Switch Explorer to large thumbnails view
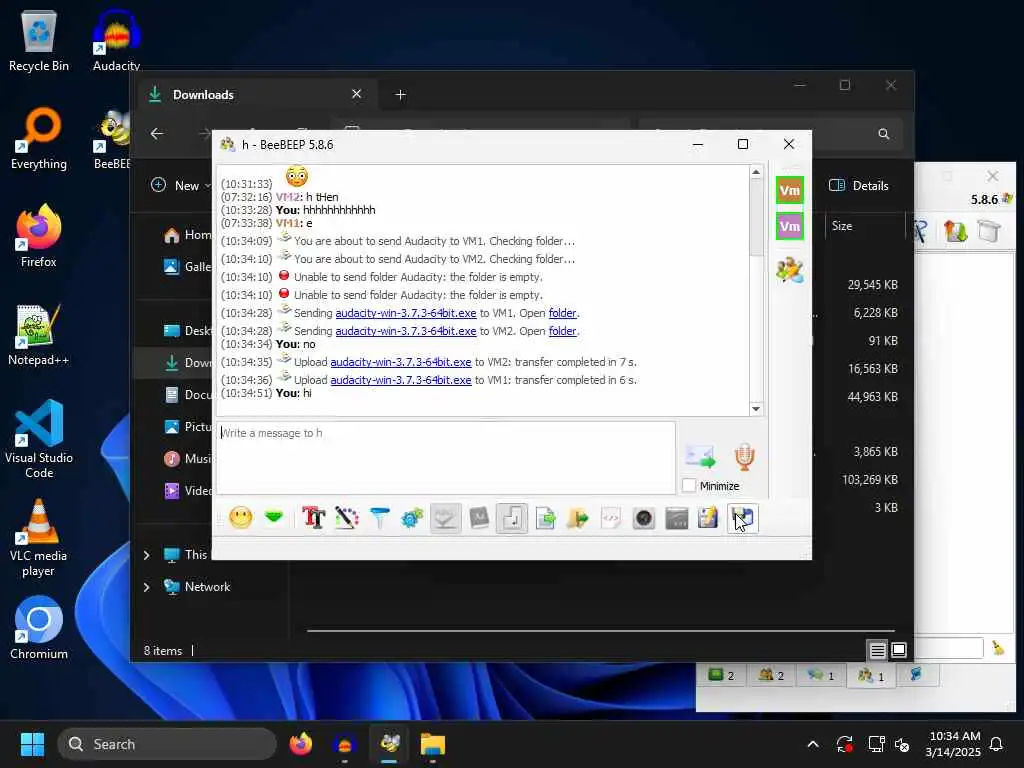 pos(899,650)
